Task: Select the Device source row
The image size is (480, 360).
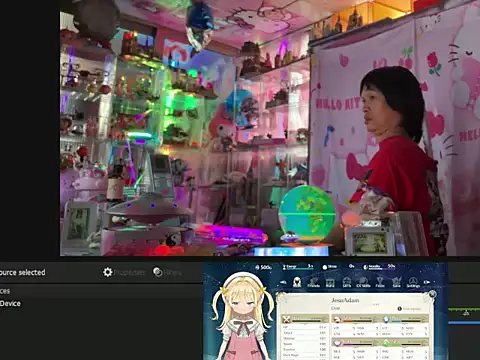Action: pos(11,303)
